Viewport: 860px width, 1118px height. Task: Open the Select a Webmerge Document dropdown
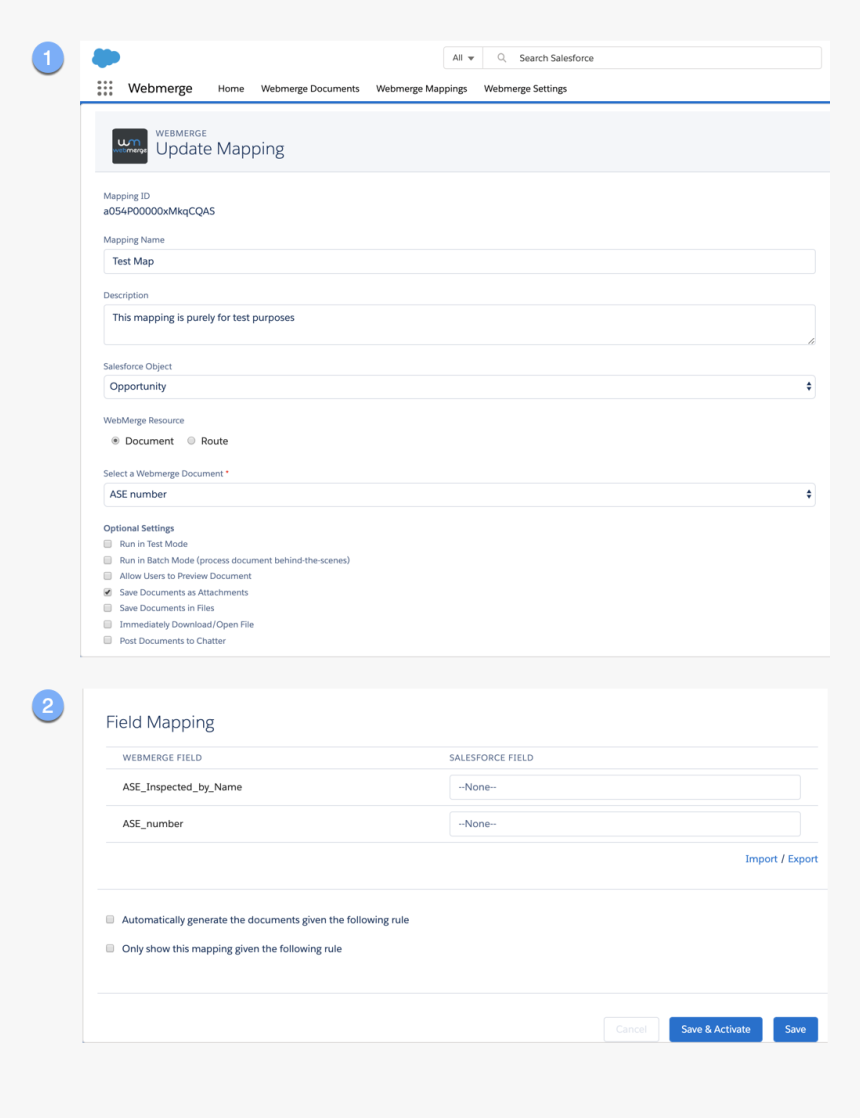459,495
